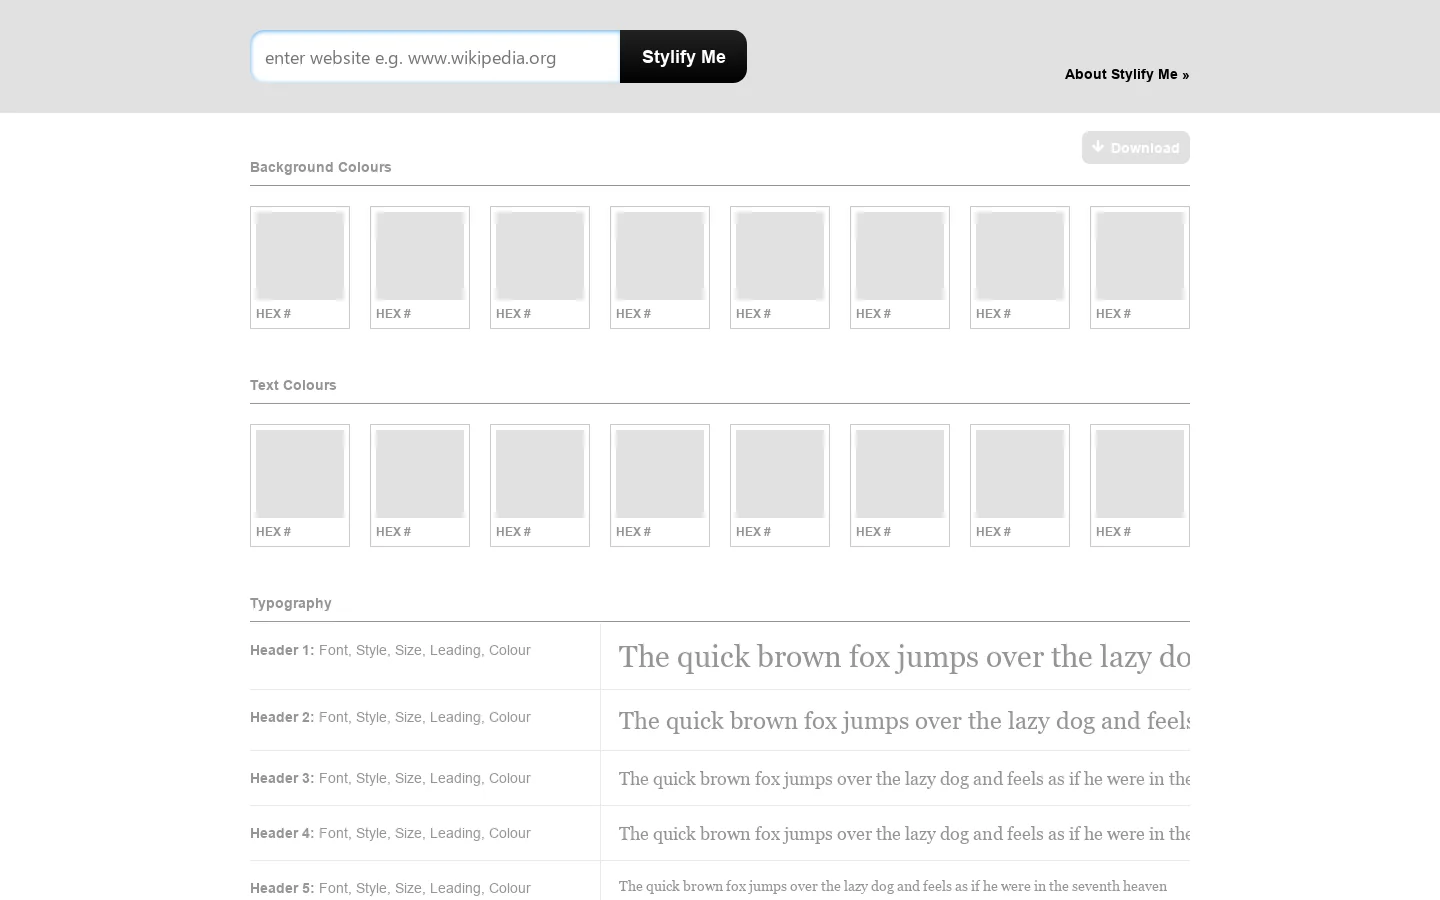Click the Header 1 sample sentence
This screenshot has height=900, width=1440.
904,657
